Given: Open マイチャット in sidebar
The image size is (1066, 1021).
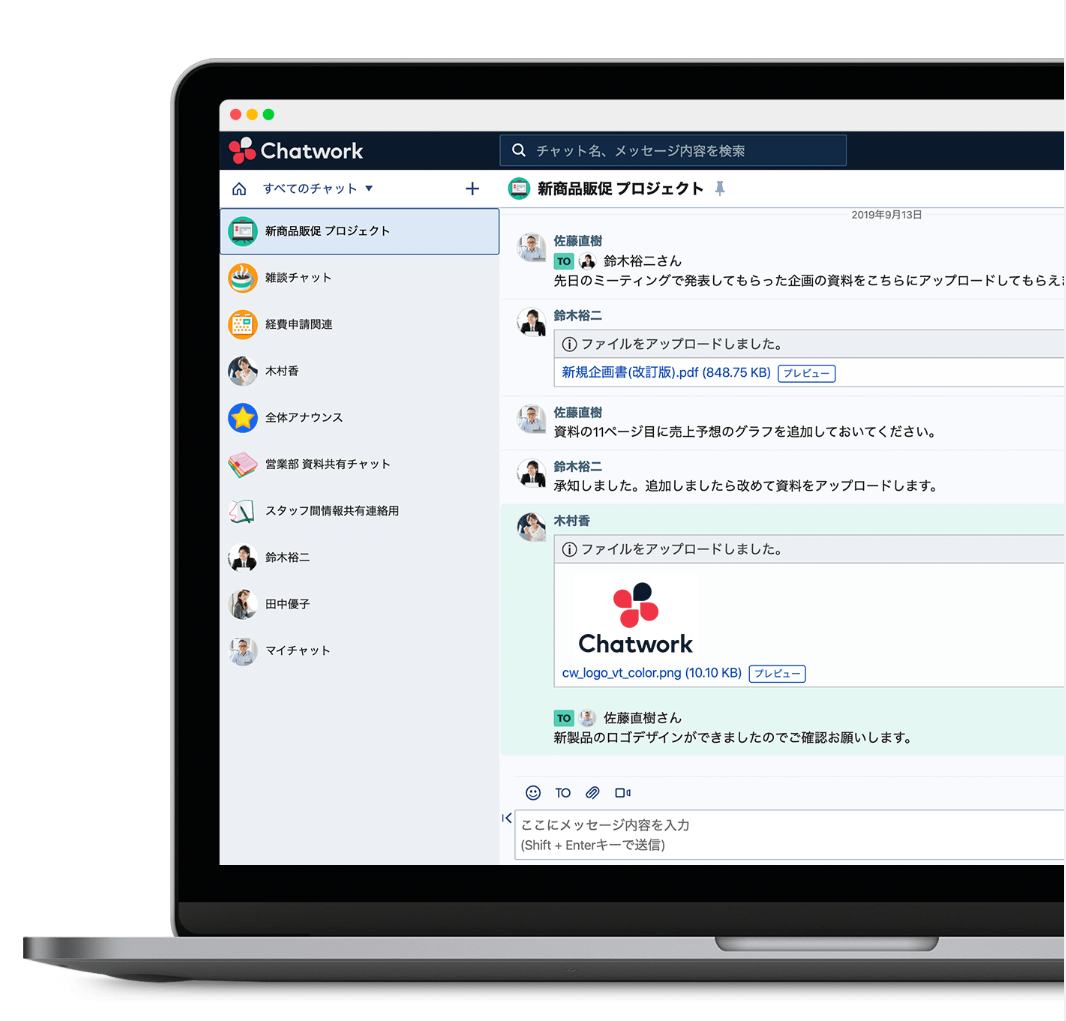Looking at the screenshot, I should (x=359, y=651).
